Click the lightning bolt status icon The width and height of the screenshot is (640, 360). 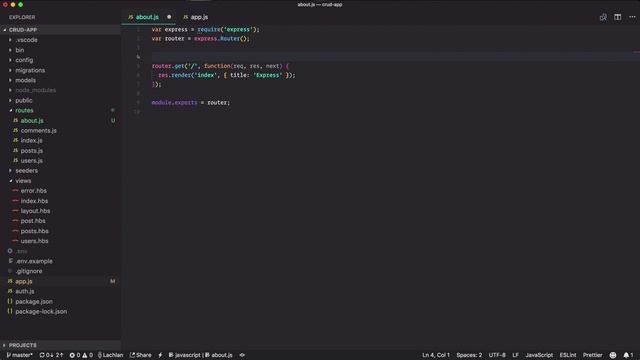pyautogui.click(x=160, y=355)
